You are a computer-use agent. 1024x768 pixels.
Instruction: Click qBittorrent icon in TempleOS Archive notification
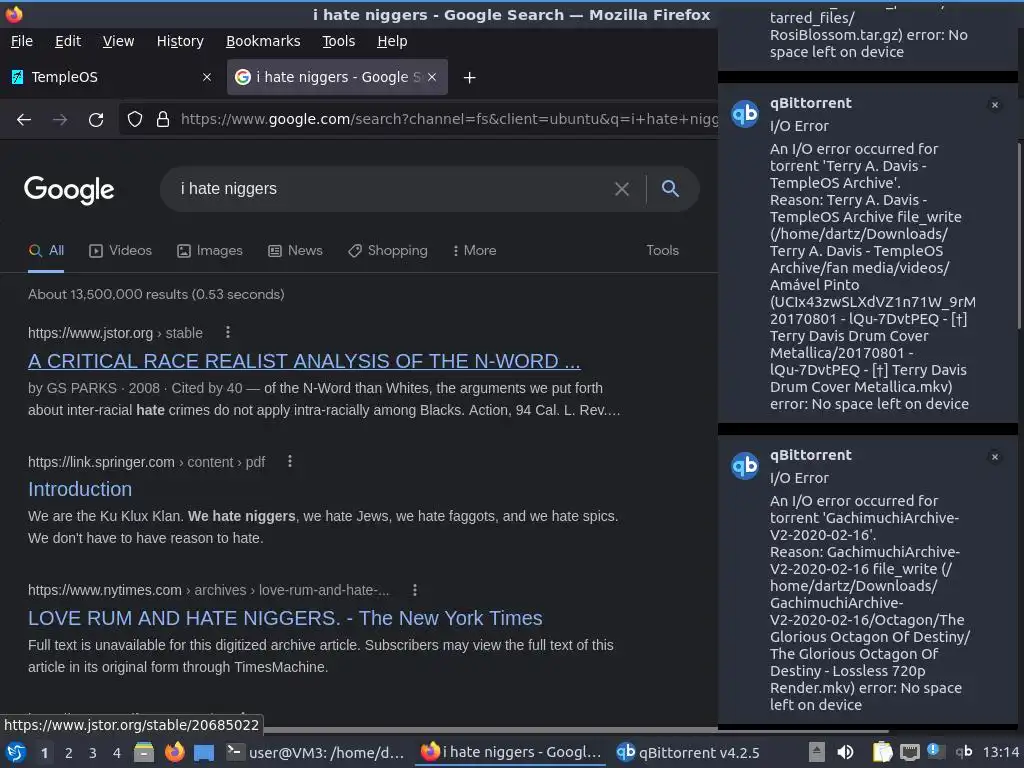click(x=745, y=114)
